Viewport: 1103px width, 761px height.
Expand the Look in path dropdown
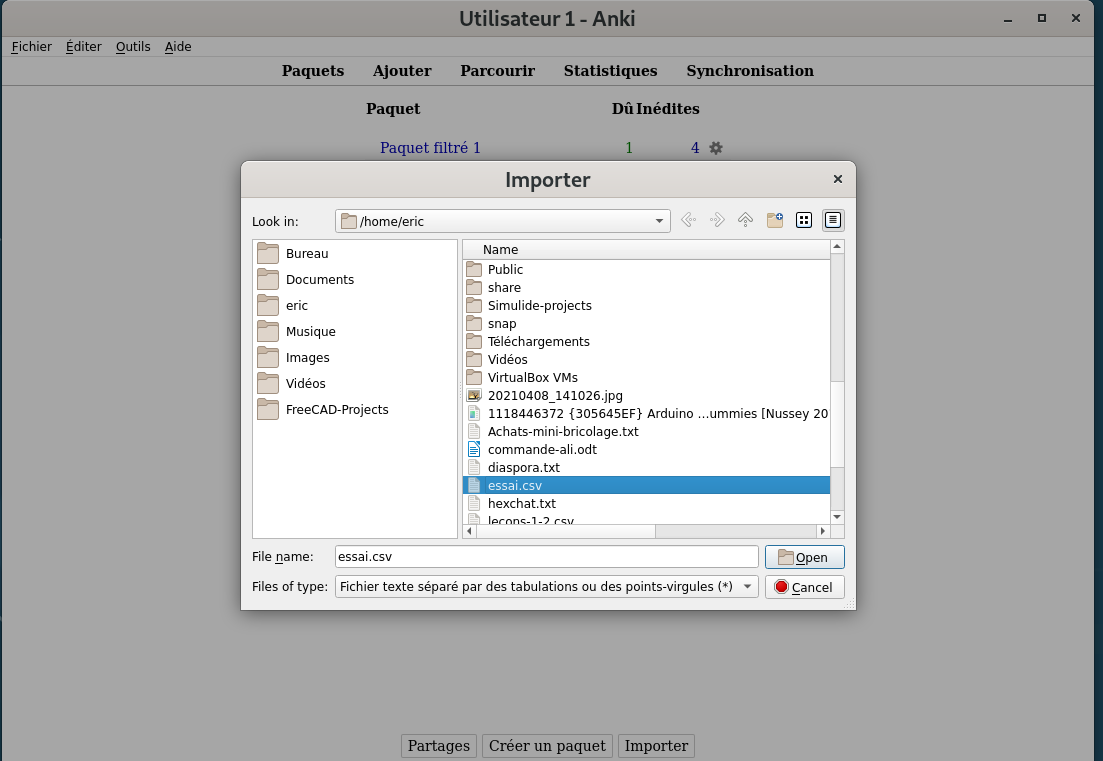[x=659, y=221]
